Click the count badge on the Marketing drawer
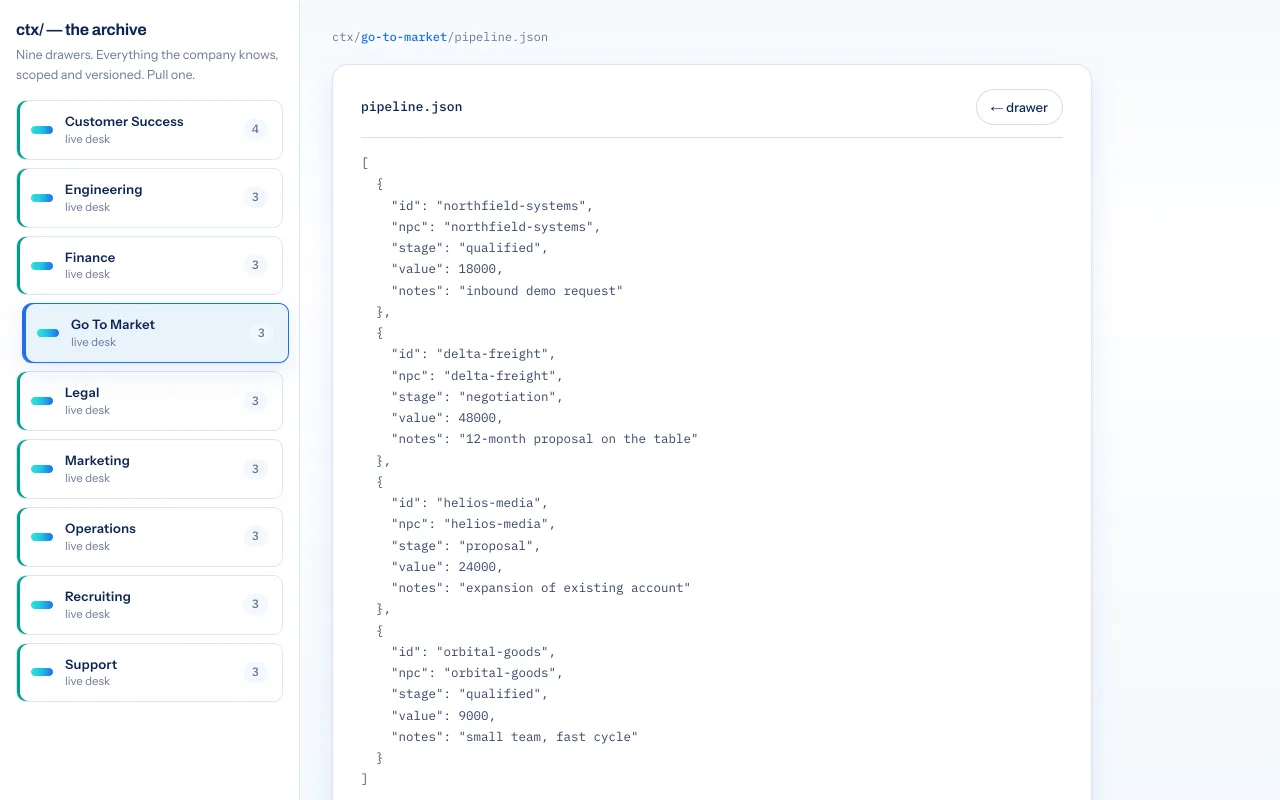 point(255,469)
